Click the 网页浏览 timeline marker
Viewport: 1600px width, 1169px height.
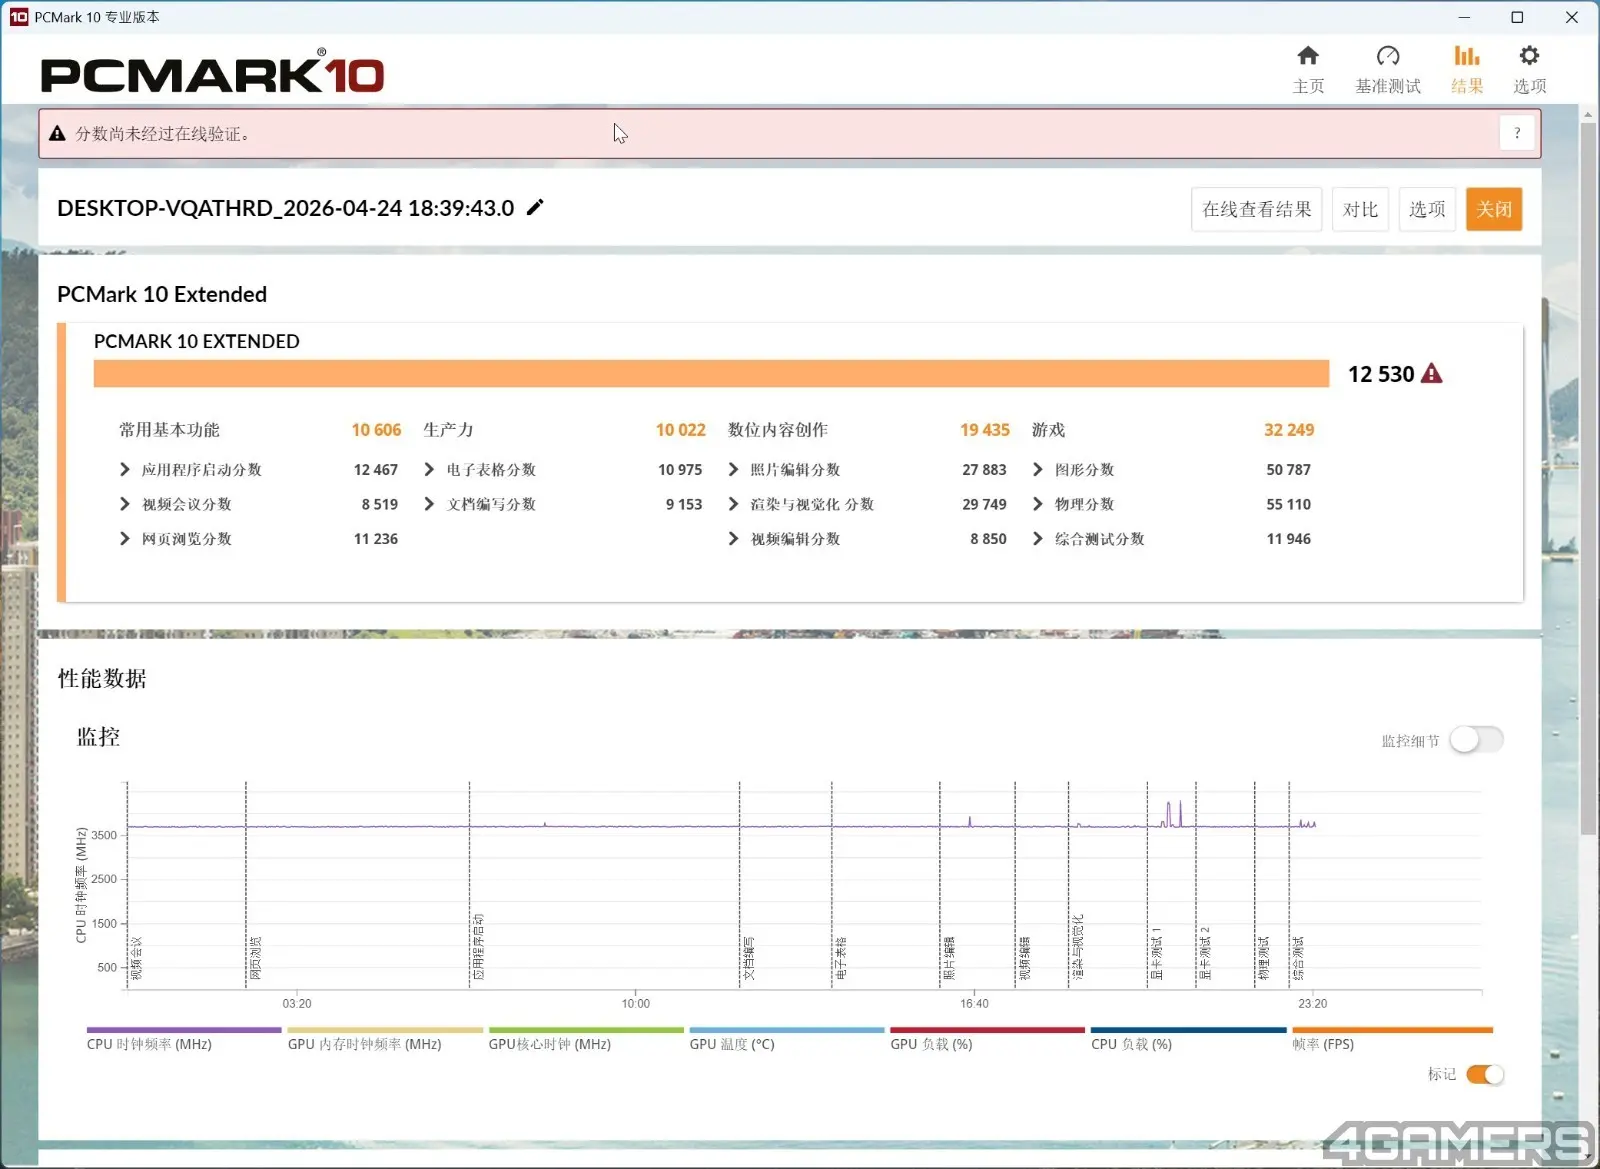[255, 958]
